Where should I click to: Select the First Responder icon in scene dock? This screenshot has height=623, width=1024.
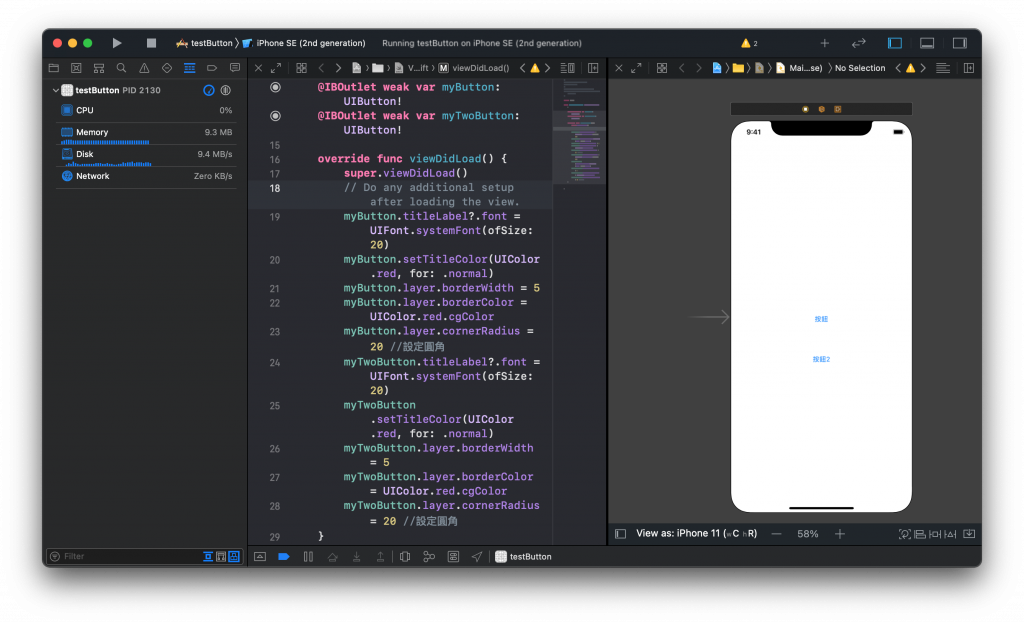(822, 110)
